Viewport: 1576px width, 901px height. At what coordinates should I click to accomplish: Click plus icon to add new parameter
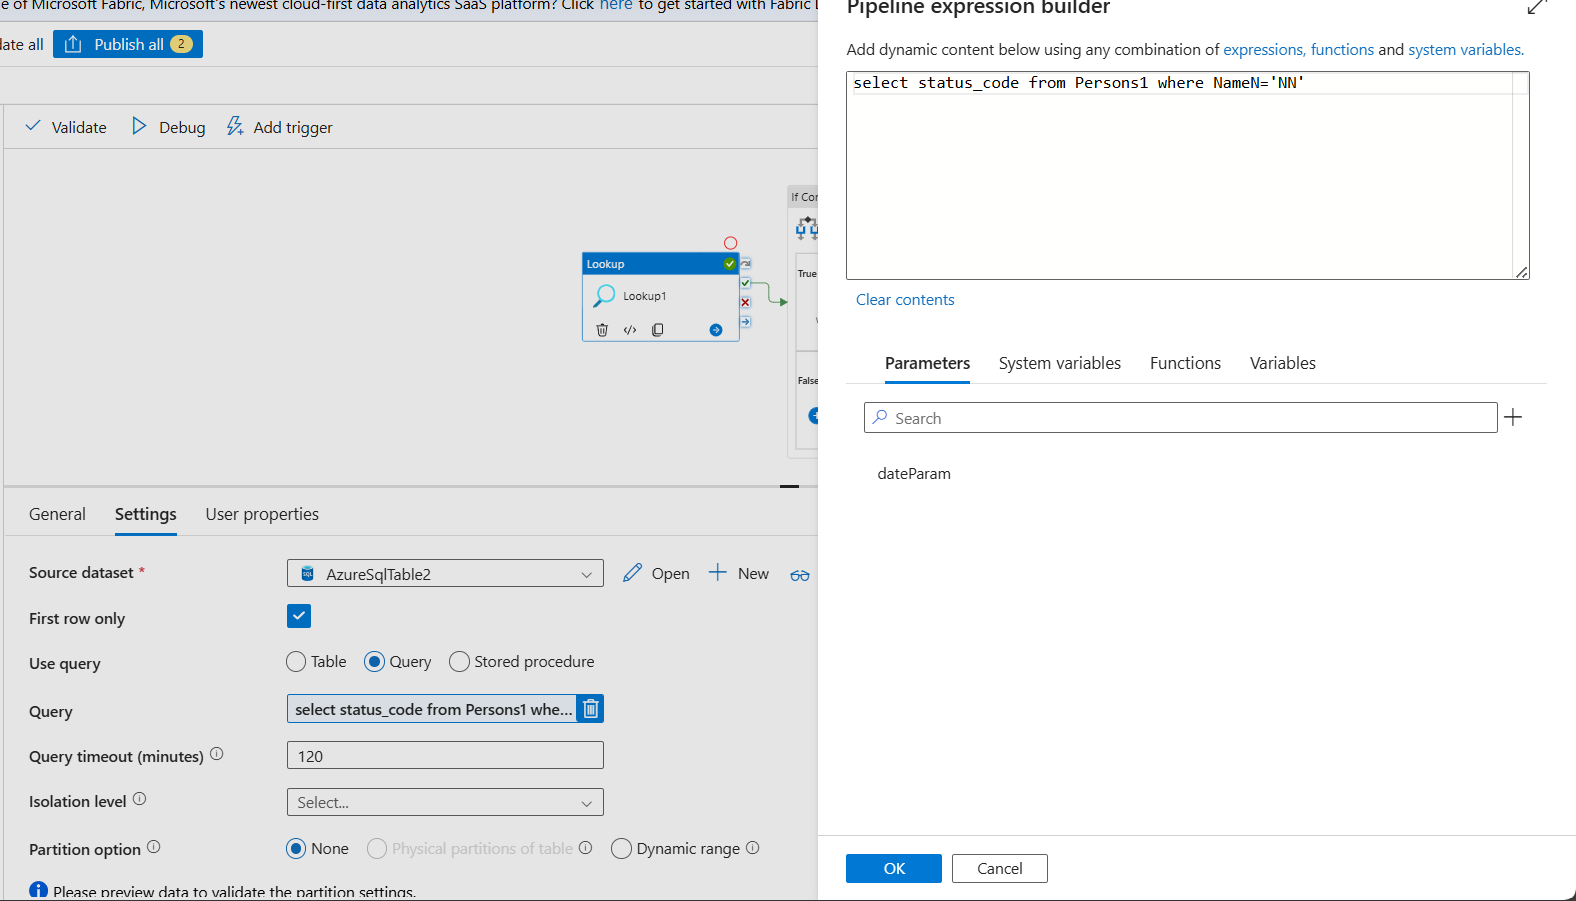coord(1513,417)
